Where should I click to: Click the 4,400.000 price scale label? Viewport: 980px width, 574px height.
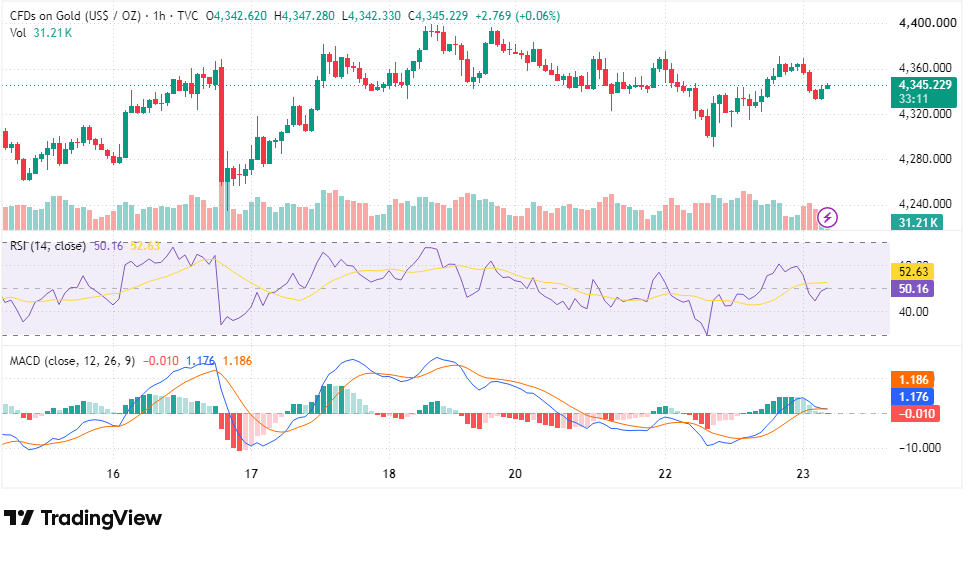point(928,23)
